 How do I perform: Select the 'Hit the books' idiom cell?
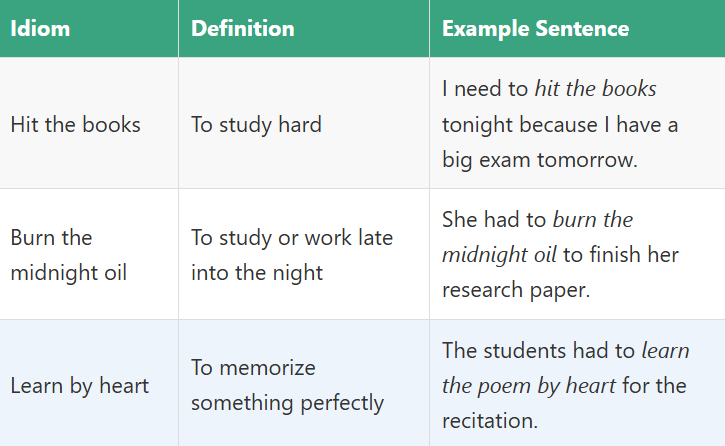click(x=75, y=124)
